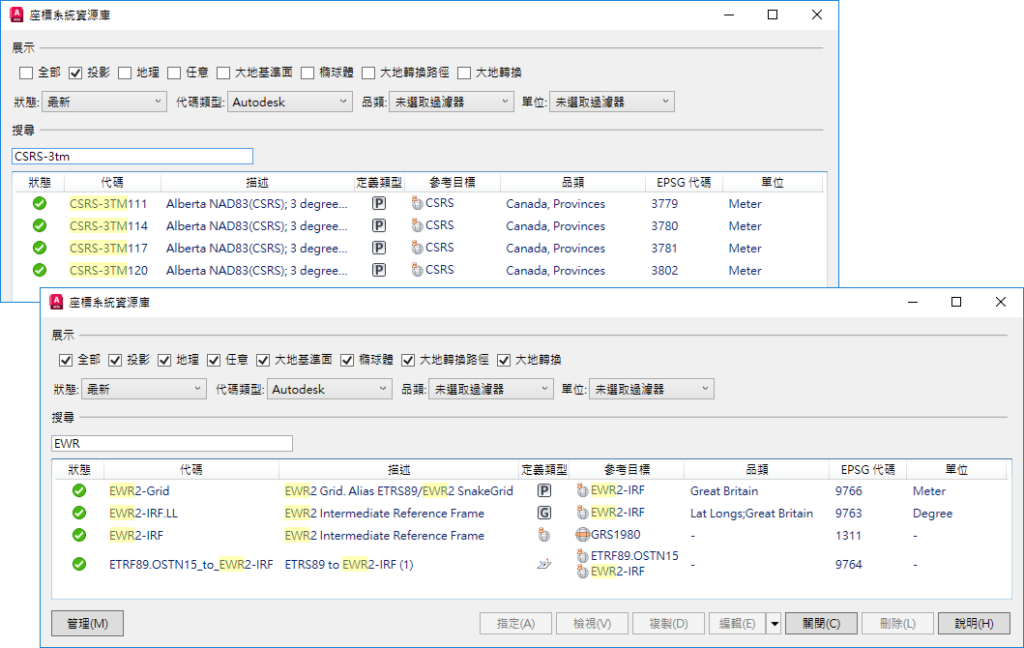
Task: Click the 管理(M) button
Action: (x=86, y=622)
